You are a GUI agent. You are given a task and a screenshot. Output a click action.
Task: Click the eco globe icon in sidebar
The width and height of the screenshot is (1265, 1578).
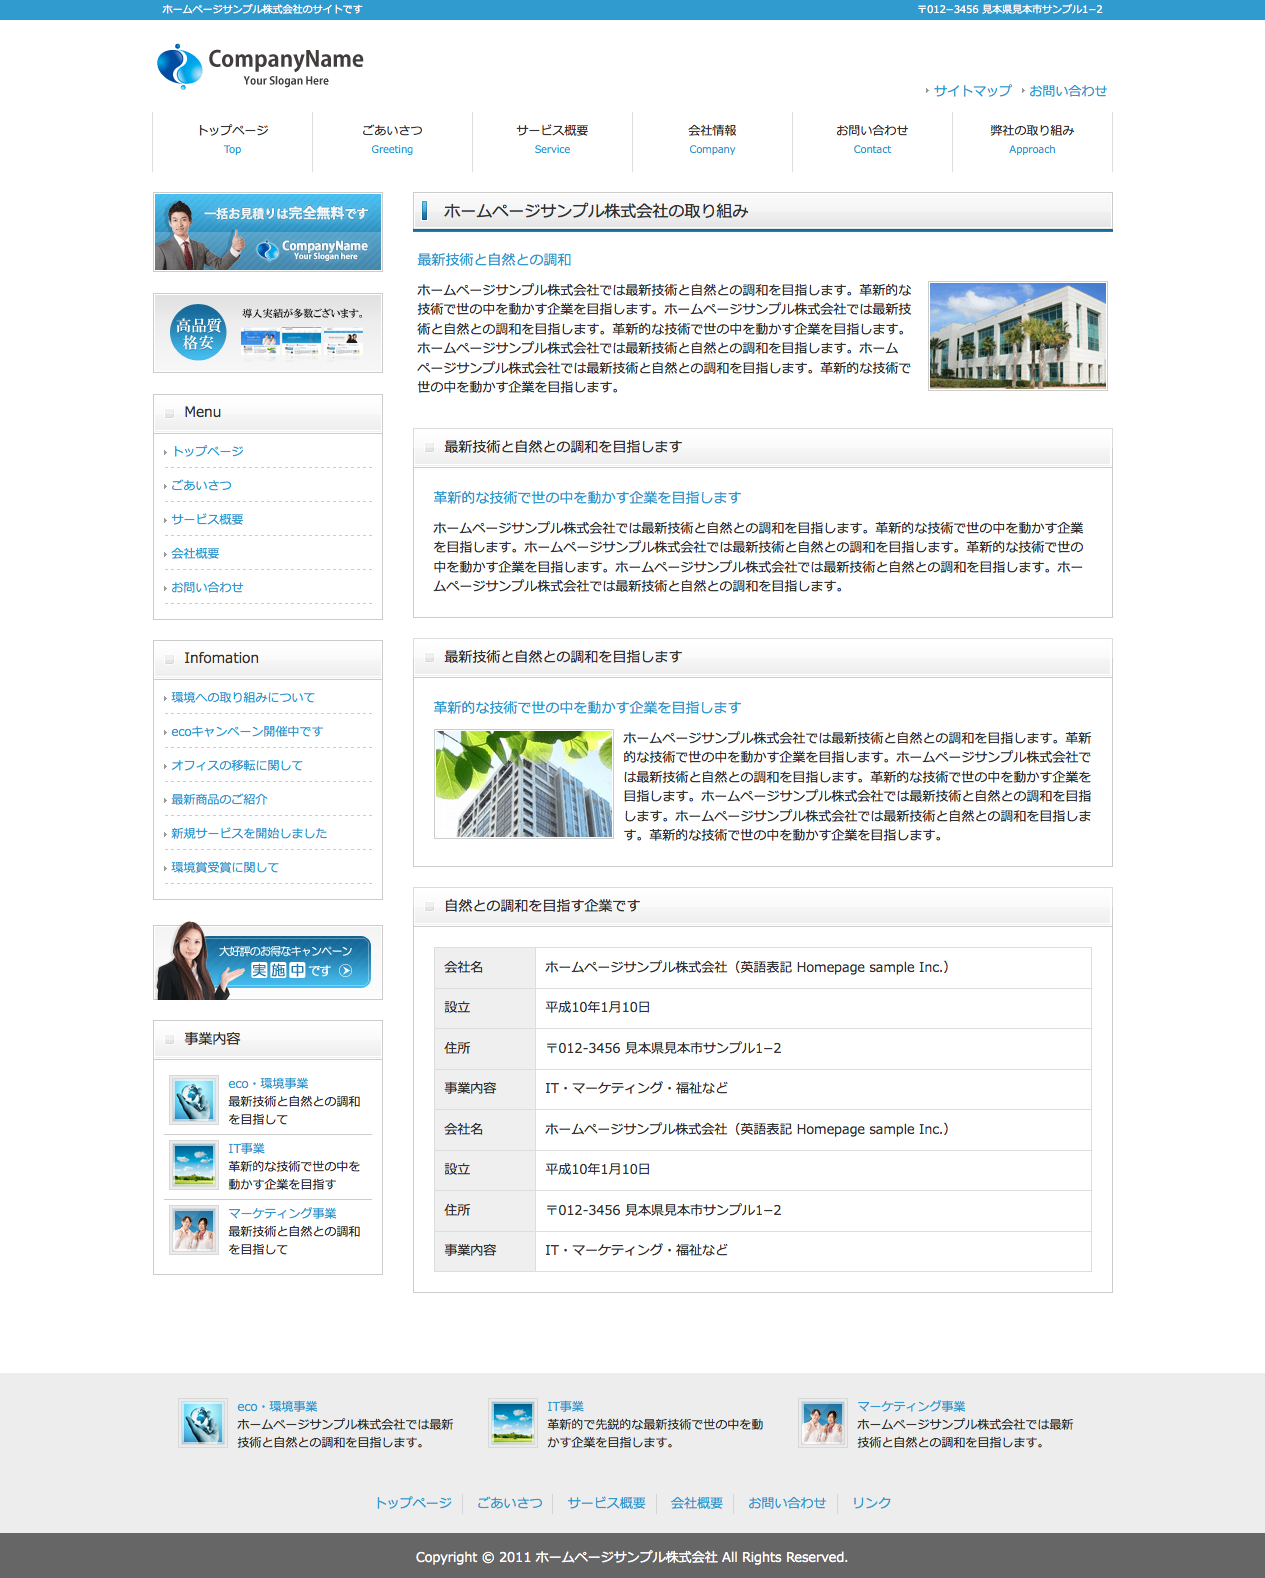(193, 1101)
